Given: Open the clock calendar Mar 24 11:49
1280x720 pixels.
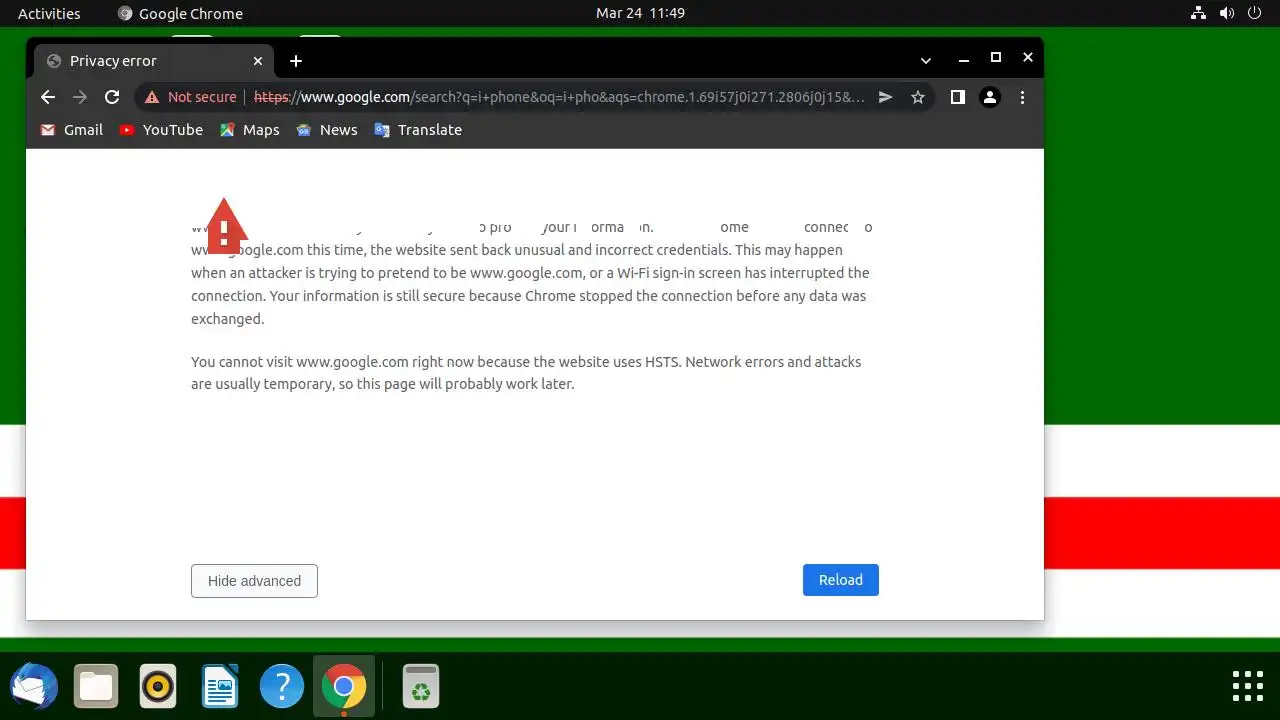Looking at the screenshot, I should coord(640,13).
